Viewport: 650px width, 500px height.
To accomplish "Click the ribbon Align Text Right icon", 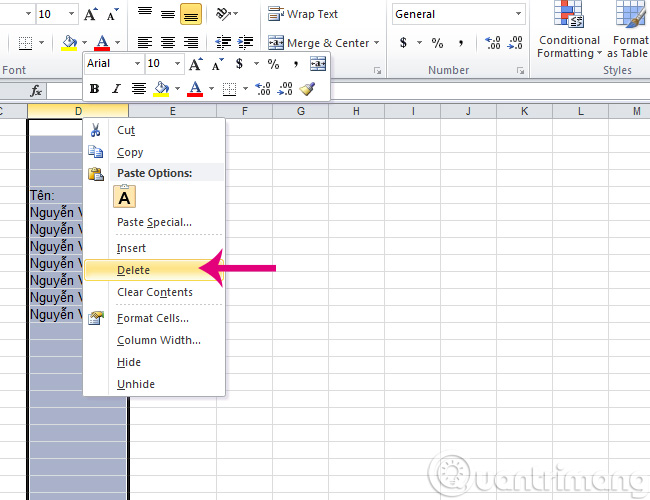I will (191, 42).
